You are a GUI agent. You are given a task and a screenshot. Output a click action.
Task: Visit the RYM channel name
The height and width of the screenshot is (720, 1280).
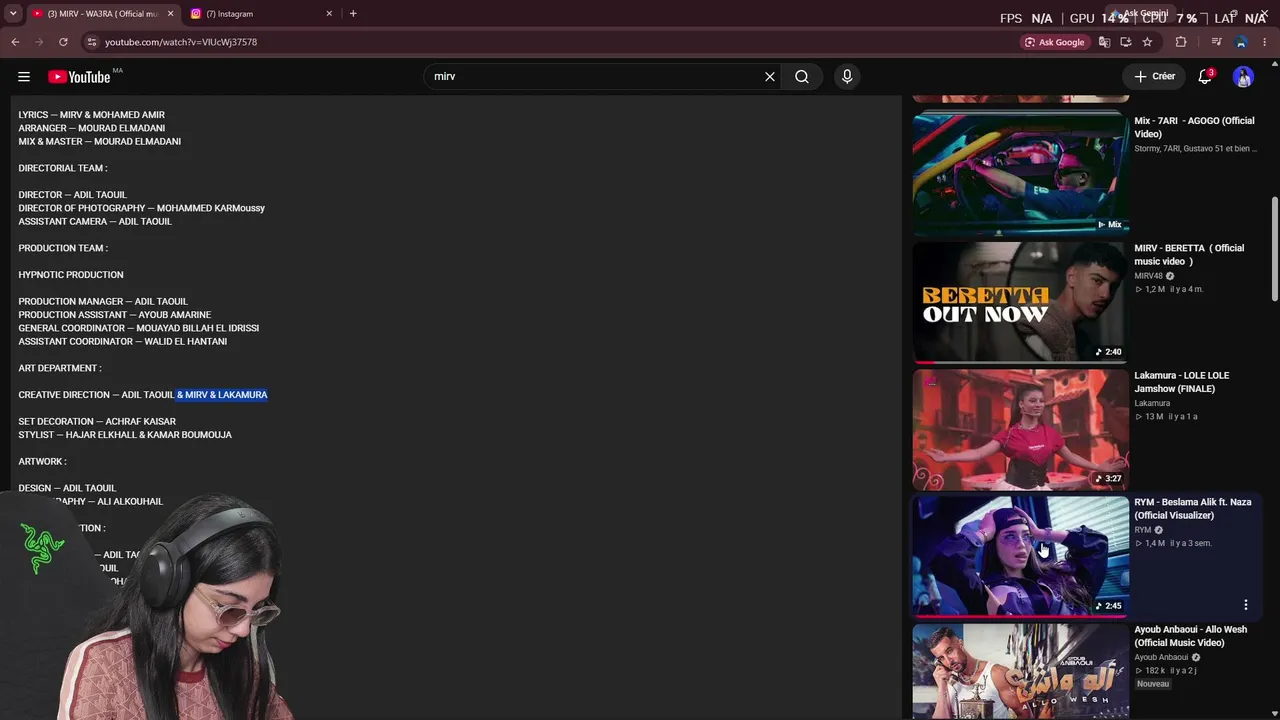point(1143,530)
